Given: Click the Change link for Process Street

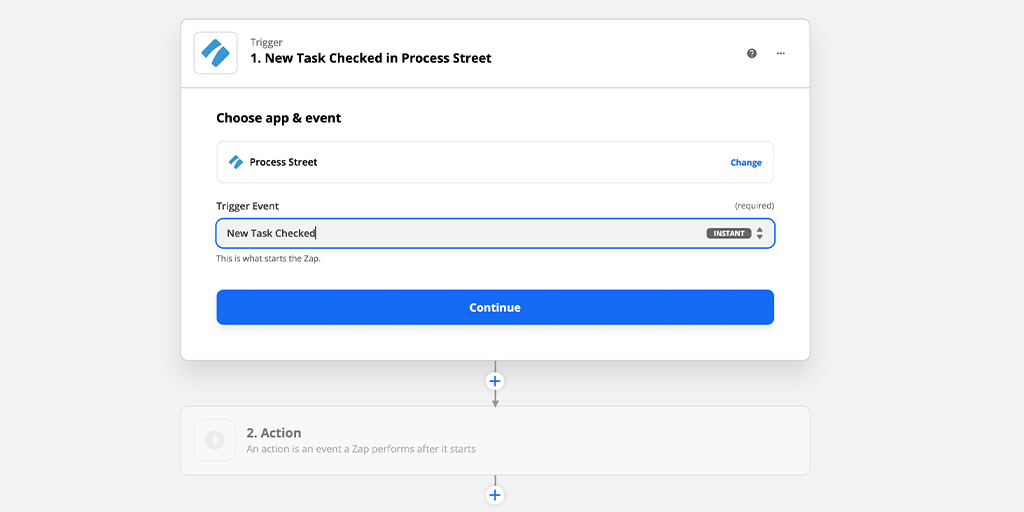Looking at the screenshot, I should [x=746, y=163].
